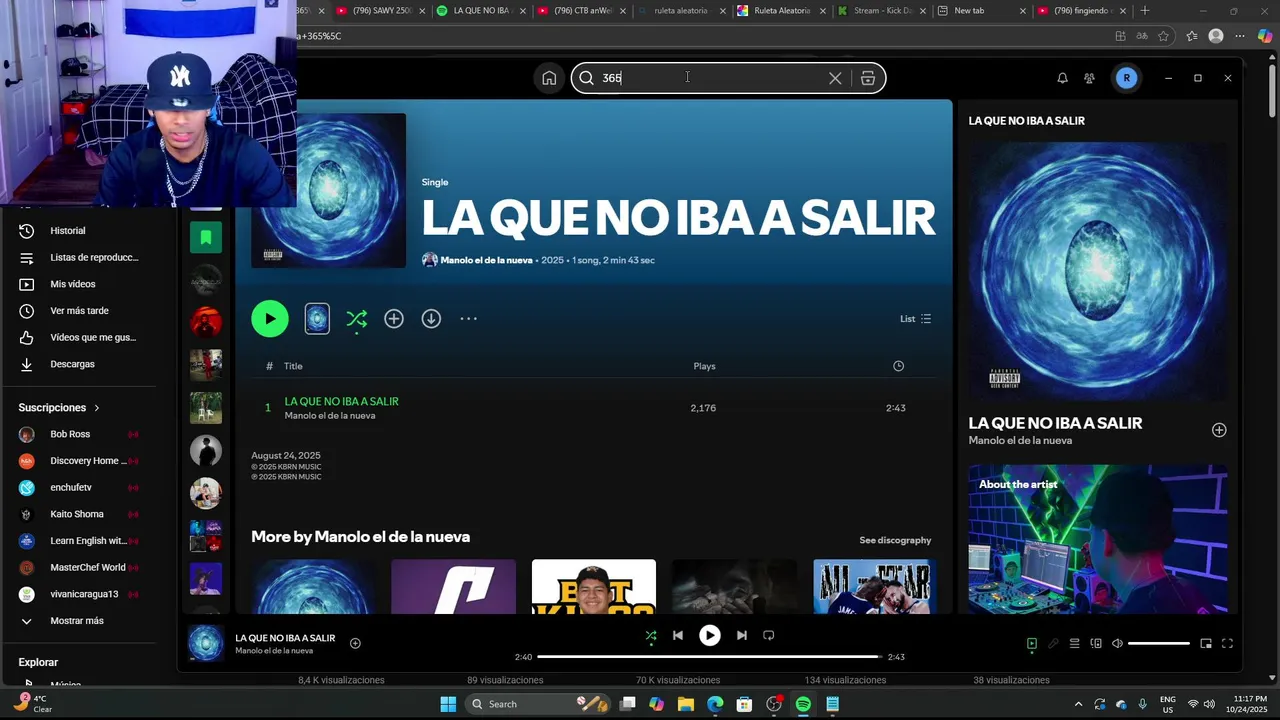Open the large cover art in Now Playing panel
Image resolution: width=1280 pixels, height=720 pixels.
pos(1098,271)
